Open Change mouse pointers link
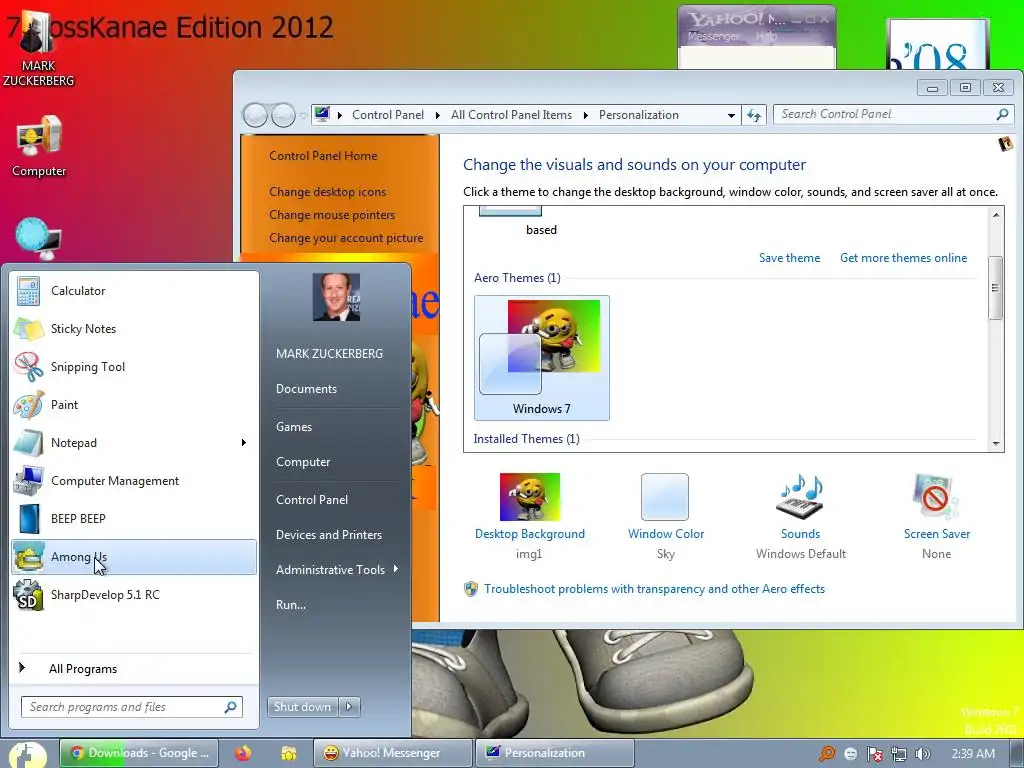The image size is (1024, 768). coord(332,215)
